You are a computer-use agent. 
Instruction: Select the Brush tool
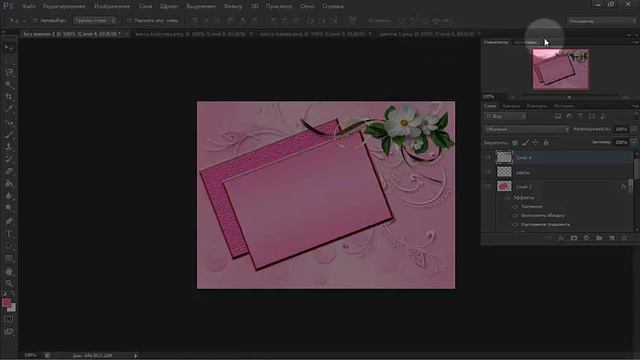coord(9,134)
